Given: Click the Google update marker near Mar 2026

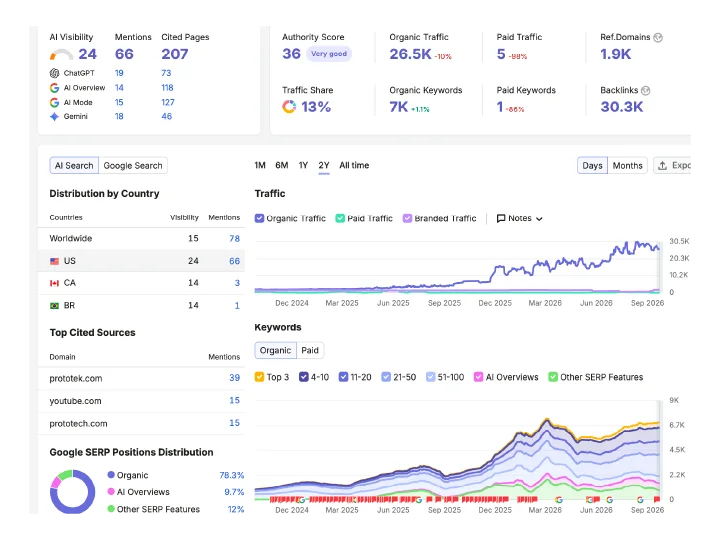Looking at the screenshot, I should click(x=559, y=500).
